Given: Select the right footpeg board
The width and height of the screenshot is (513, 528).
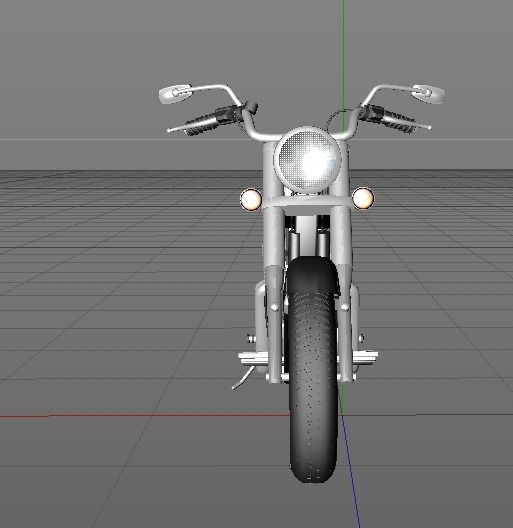Looking at the screenshot, I should 365,357.
